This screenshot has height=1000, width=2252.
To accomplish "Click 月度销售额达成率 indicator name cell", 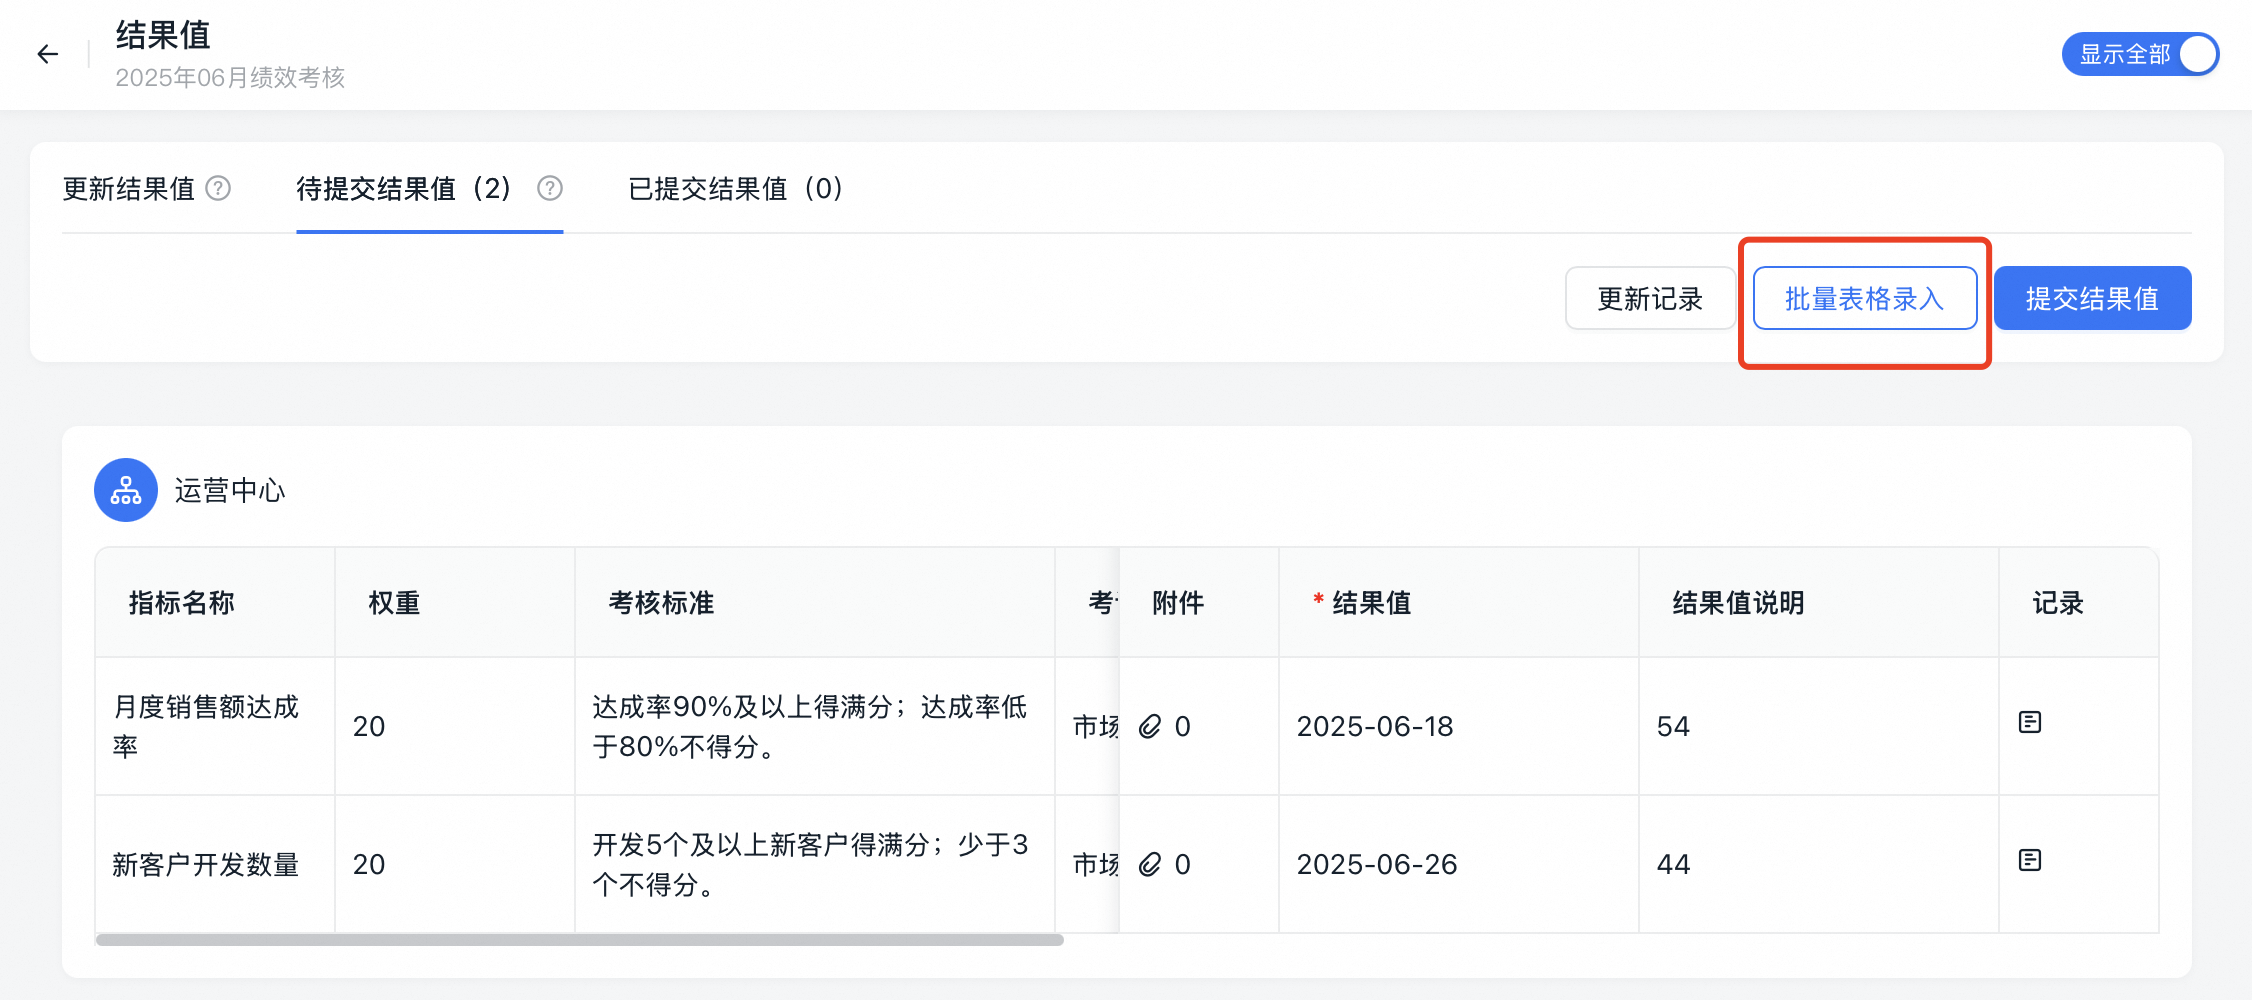I will [x=215, y=726].
